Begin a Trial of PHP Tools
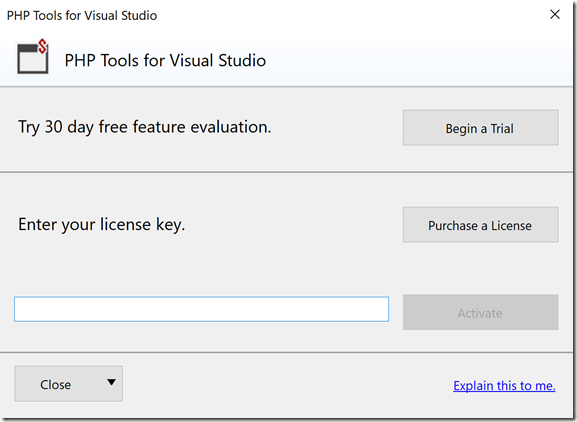The image size is (577, 422). pos(480,128)
